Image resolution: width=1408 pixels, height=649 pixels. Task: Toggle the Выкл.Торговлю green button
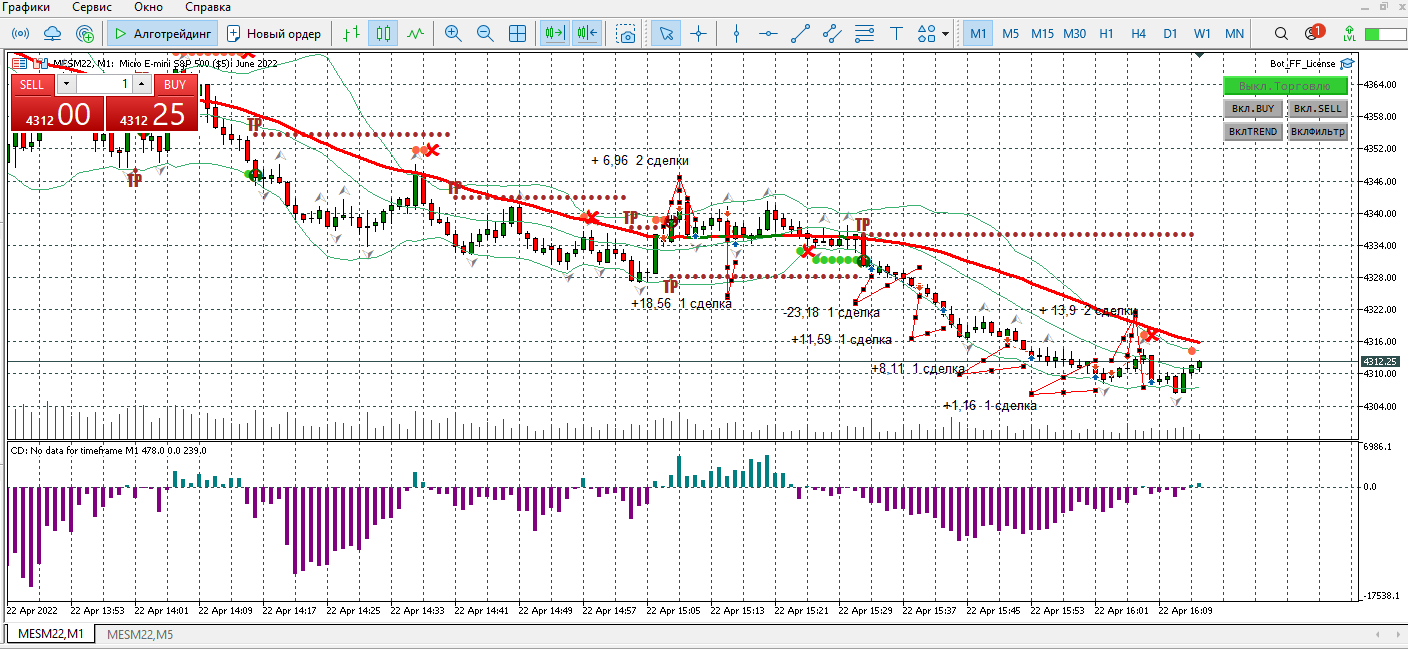[1285, 86]
